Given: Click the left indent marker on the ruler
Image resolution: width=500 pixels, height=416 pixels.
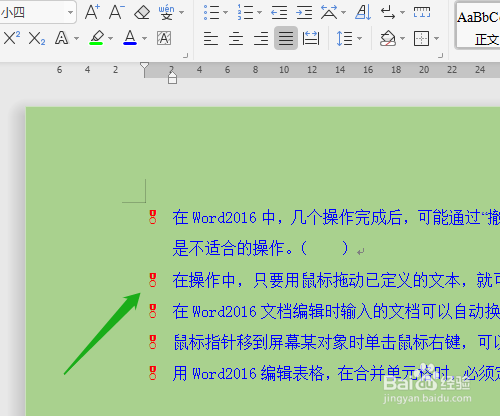Looking at the screenshot, I should [x=172, y=80].
